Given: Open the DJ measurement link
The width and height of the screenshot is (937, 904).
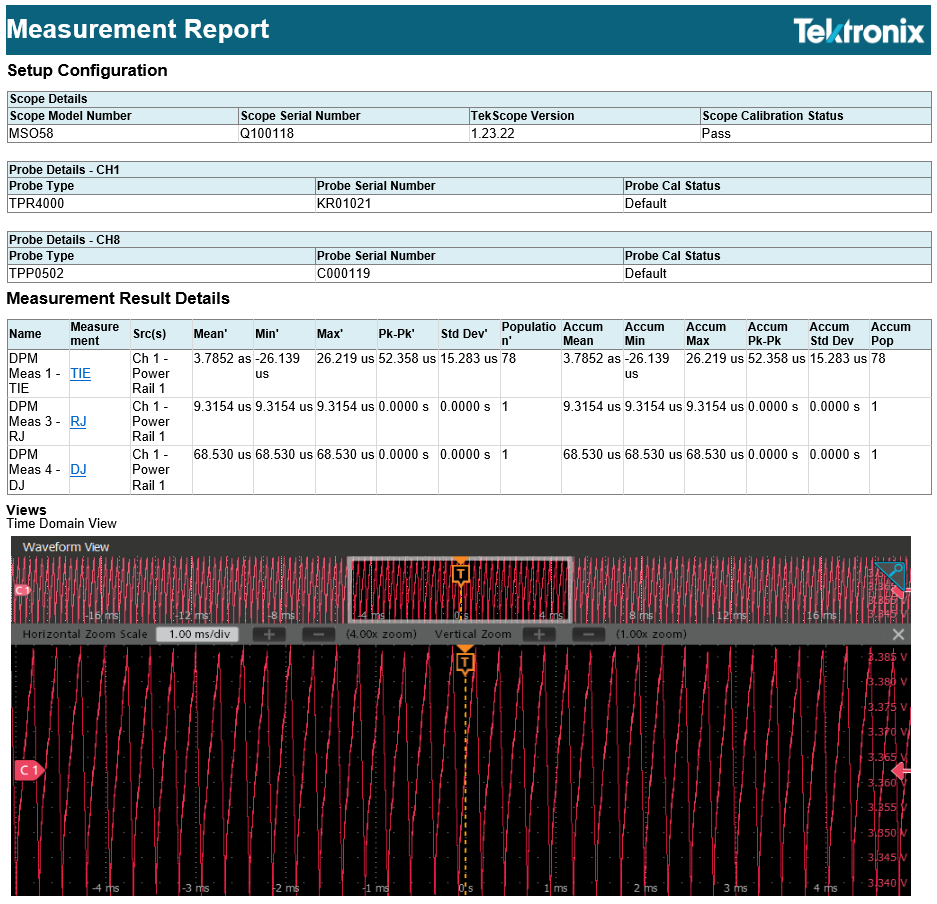Looking at the screenshot, I should pyautogui.click(x=78, y=470).
